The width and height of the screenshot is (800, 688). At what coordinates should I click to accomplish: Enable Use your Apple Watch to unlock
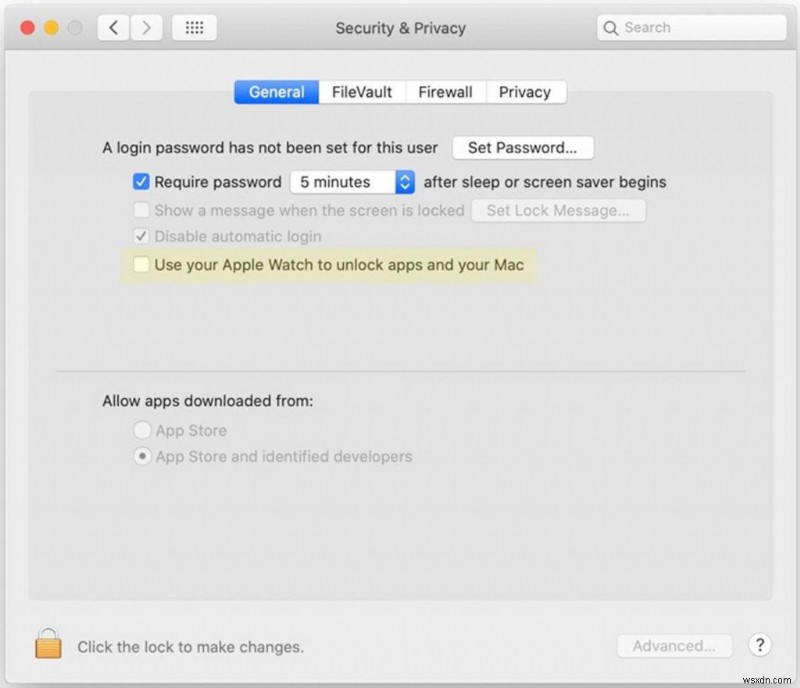141,264
